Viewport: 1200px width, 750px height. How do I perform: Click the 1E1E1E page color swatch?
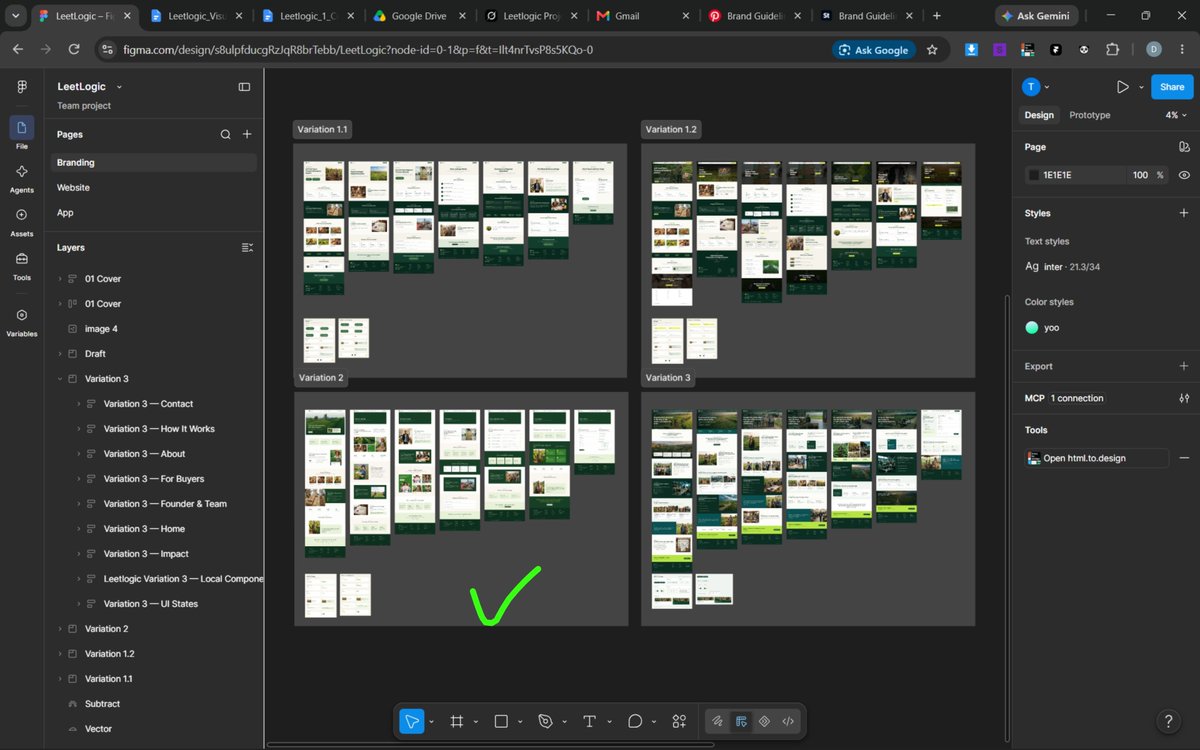(1033, 175)
